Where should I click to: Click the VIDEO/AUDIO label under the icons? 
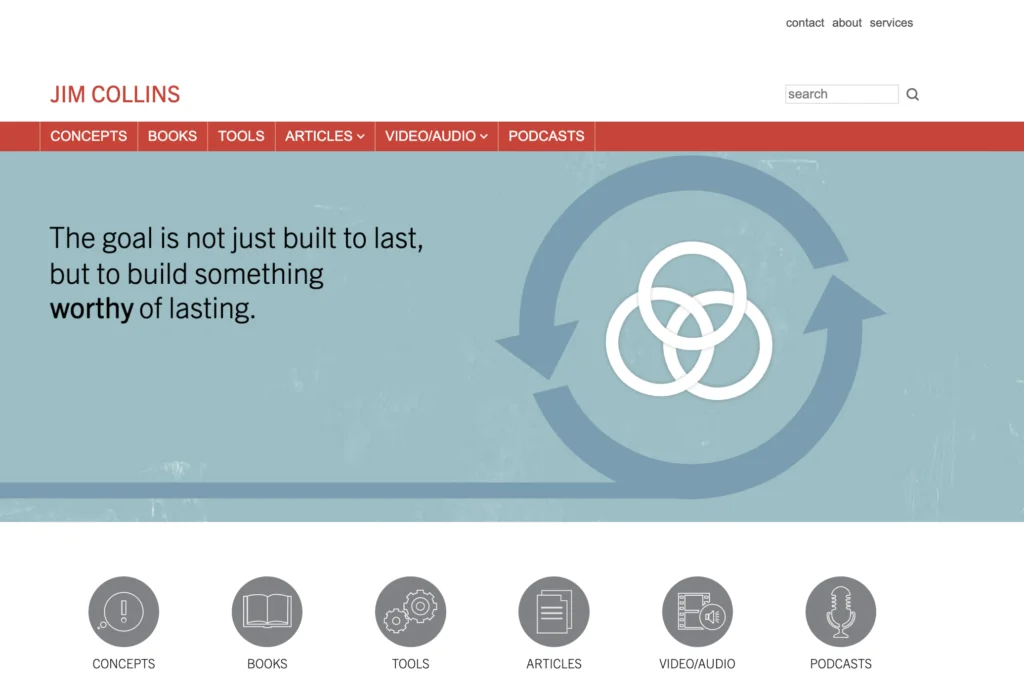(697, 664)
